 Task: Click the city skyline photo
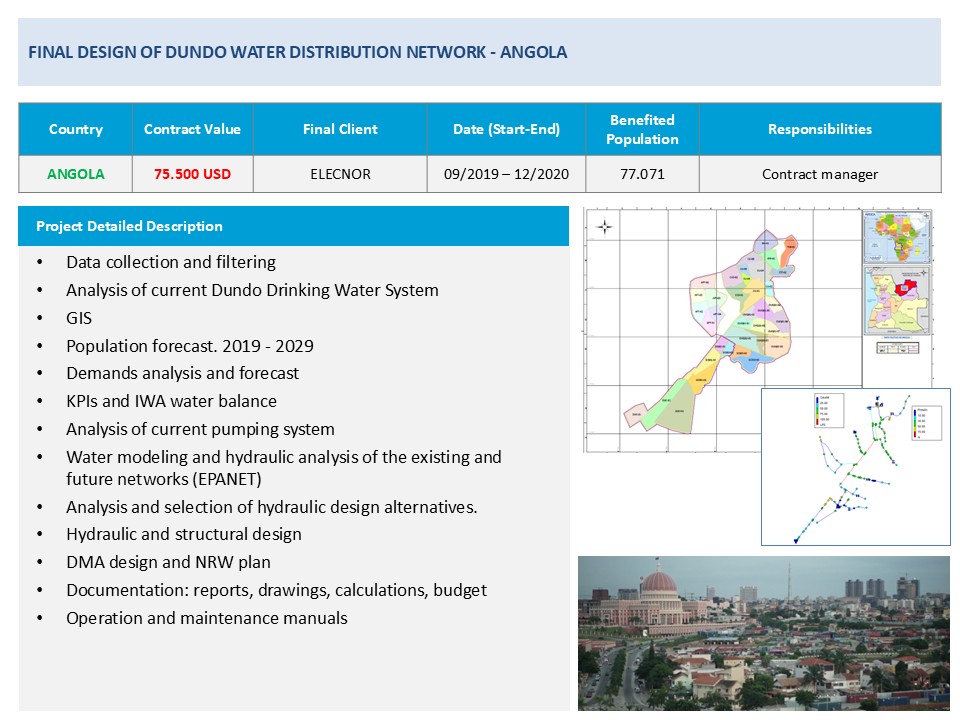763,632
